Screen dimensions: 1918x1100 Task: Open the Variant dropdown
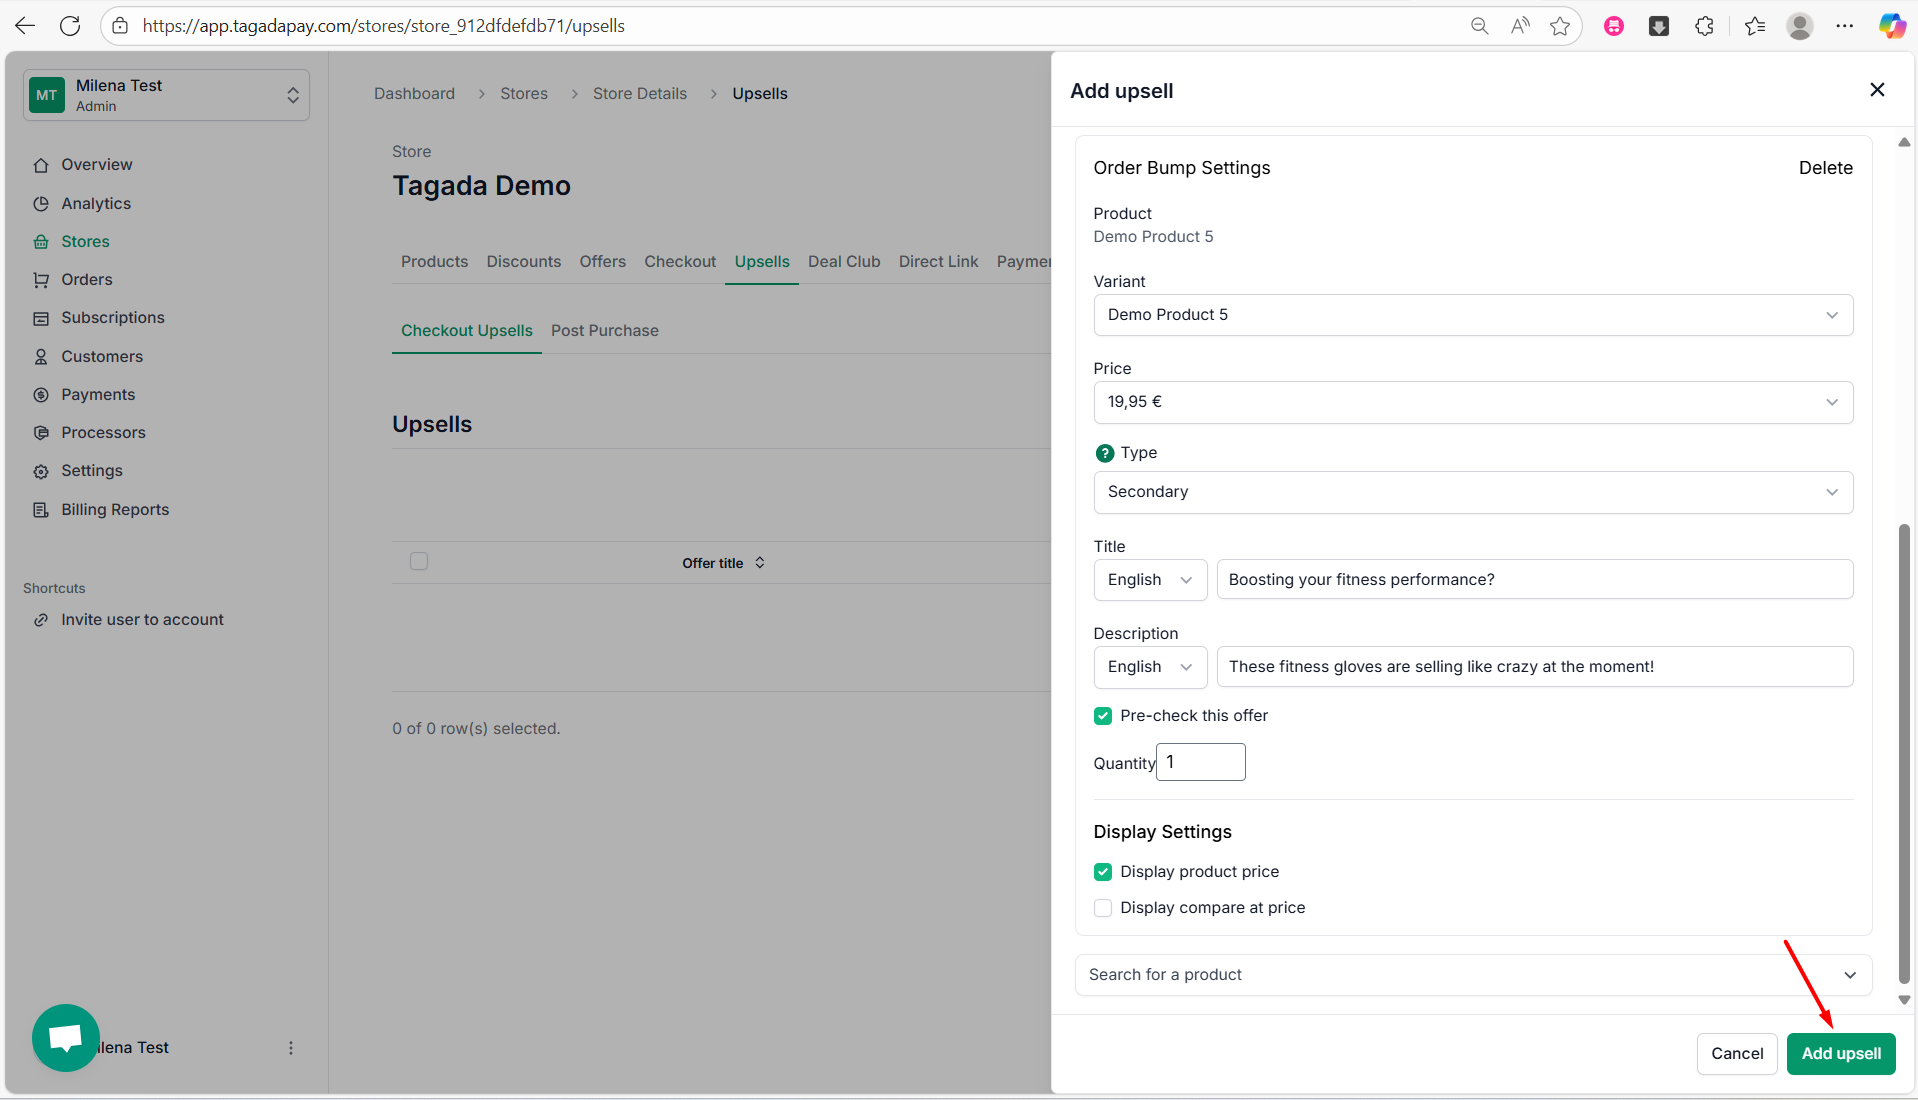pos(1472,315)
